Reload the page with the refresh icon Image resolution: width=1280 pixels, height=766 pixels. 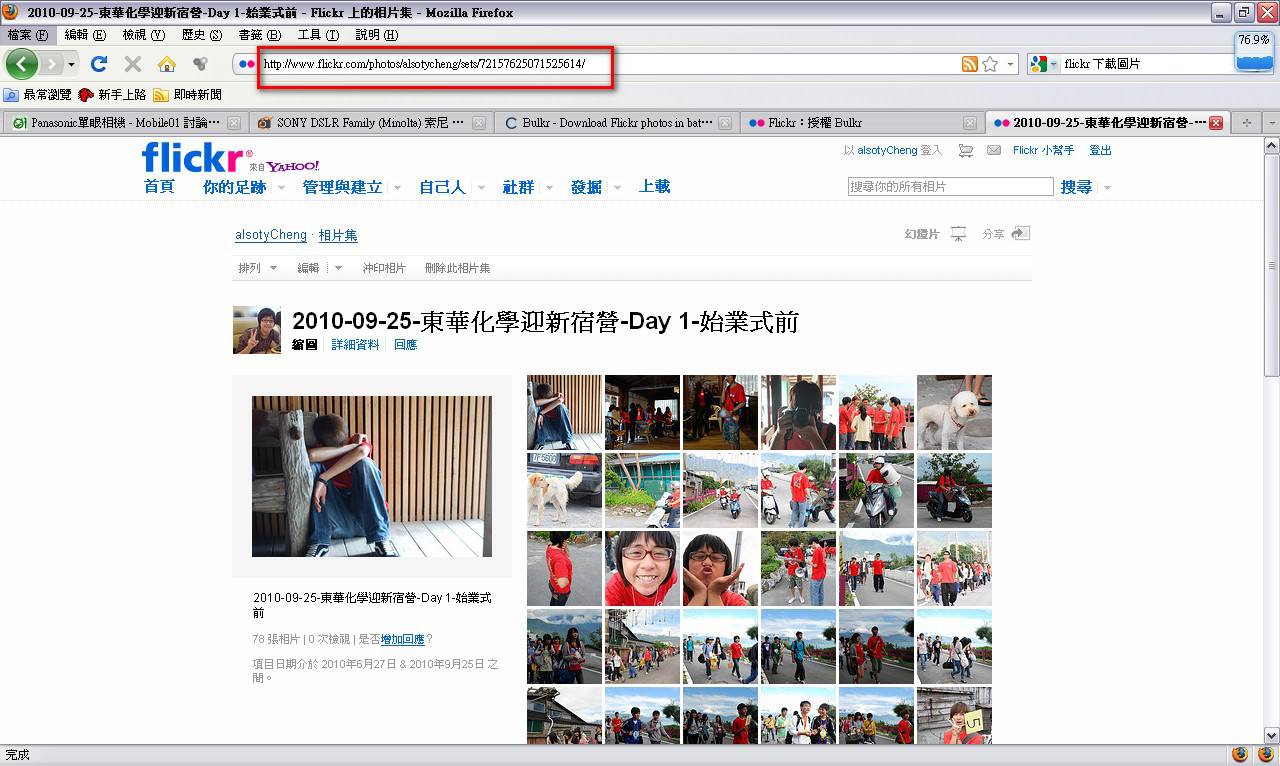click(98, 64)
